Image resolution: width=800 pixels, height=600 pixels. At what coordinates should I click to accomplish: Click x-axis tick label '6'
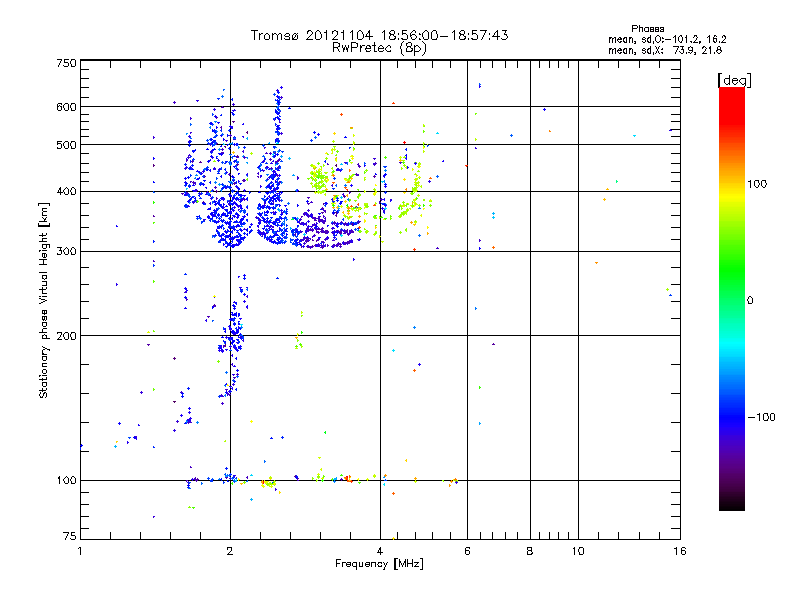tap(467, 551)
